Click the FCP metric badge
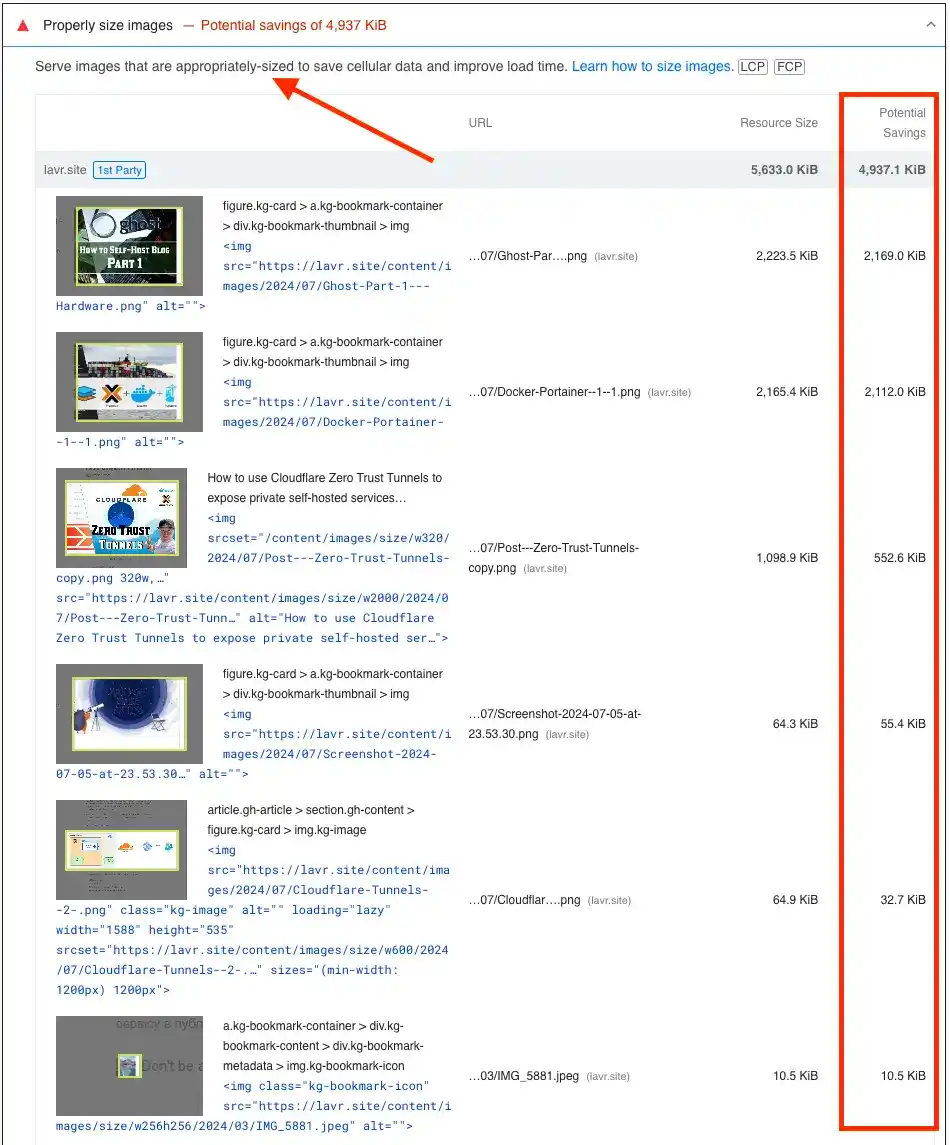This screenshot has width=950, height=1145. click(789, 67)
